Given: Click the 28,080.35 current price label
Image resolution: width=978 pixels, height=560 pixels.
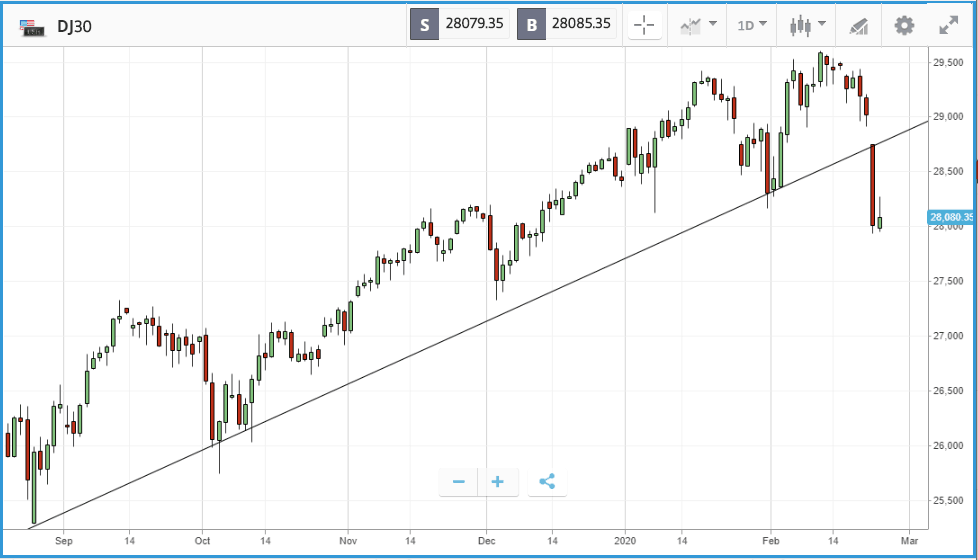Looking at the screenshot, I should coord(951,217).
